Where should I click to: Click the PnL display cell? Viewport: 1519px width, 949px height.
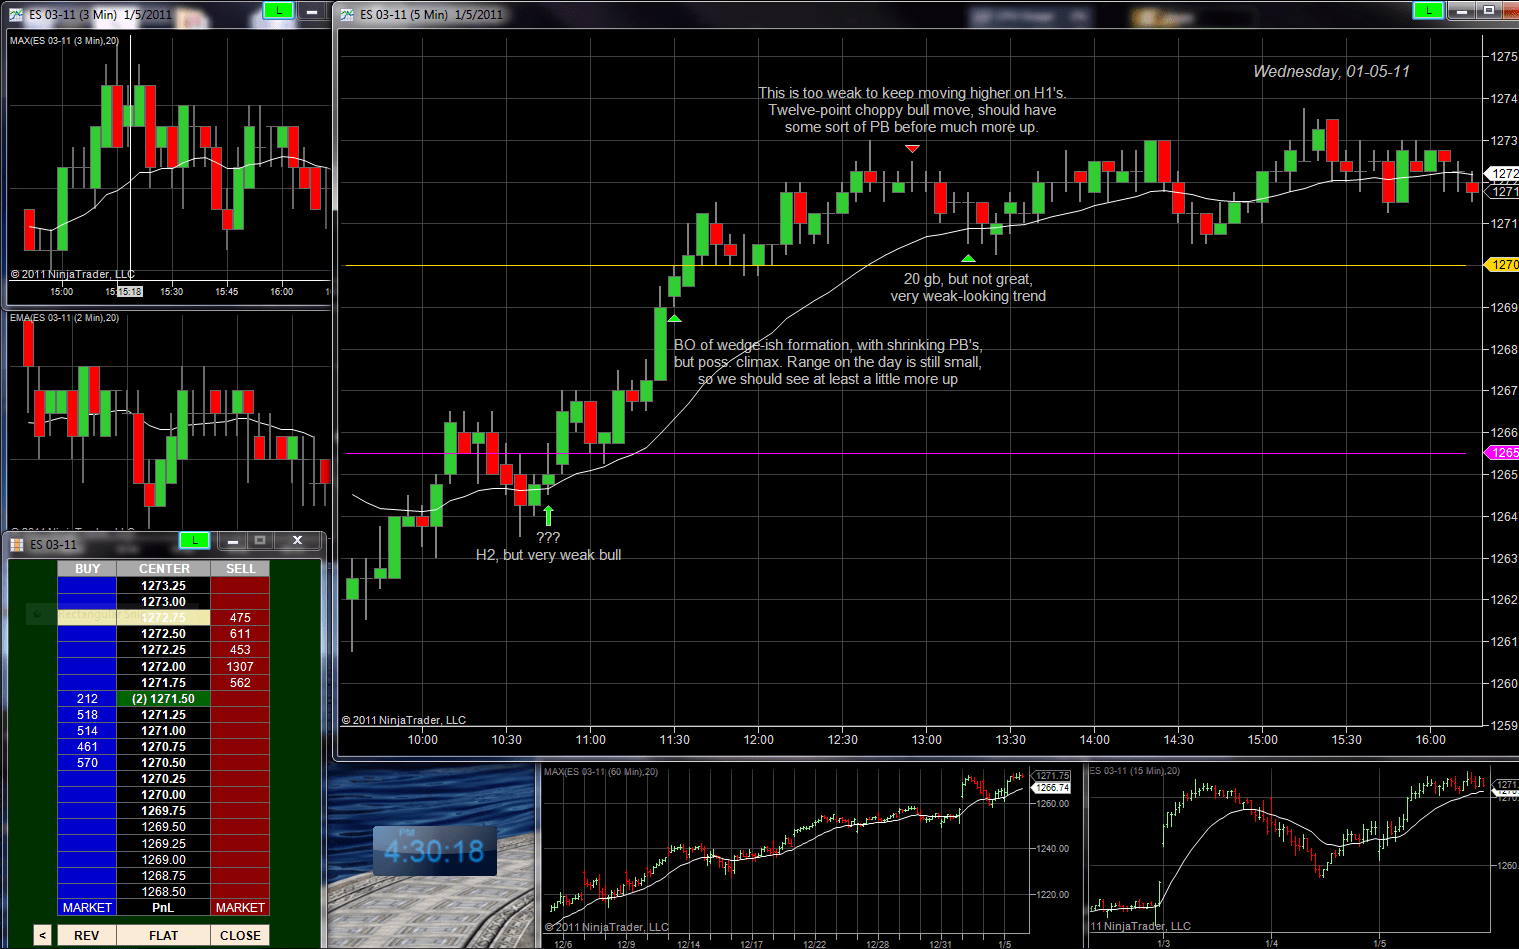point(163,907)
